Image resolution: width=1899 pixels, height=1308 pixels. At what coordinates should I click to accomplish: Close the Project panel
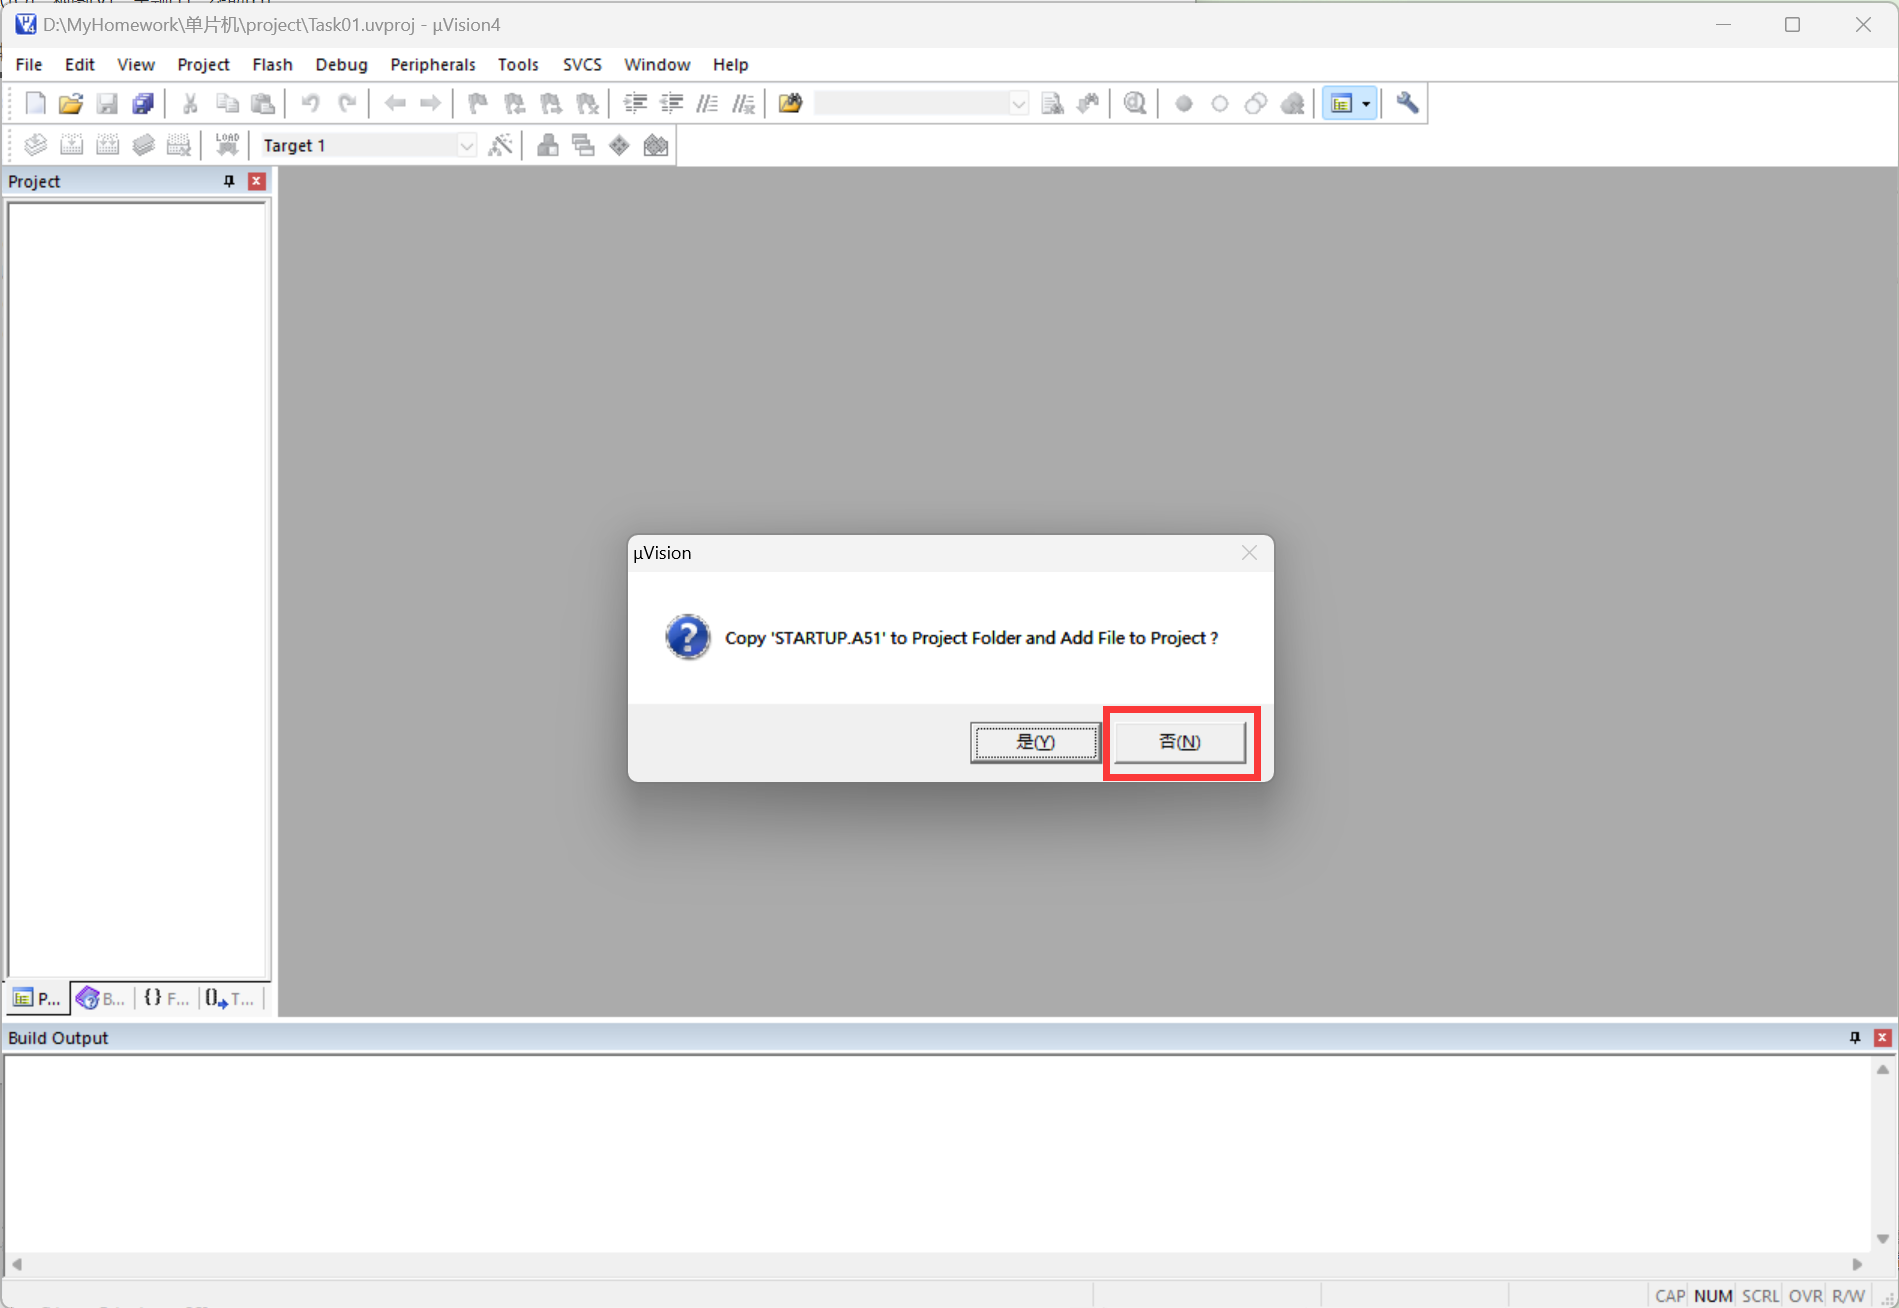click(x=257, y=181)
